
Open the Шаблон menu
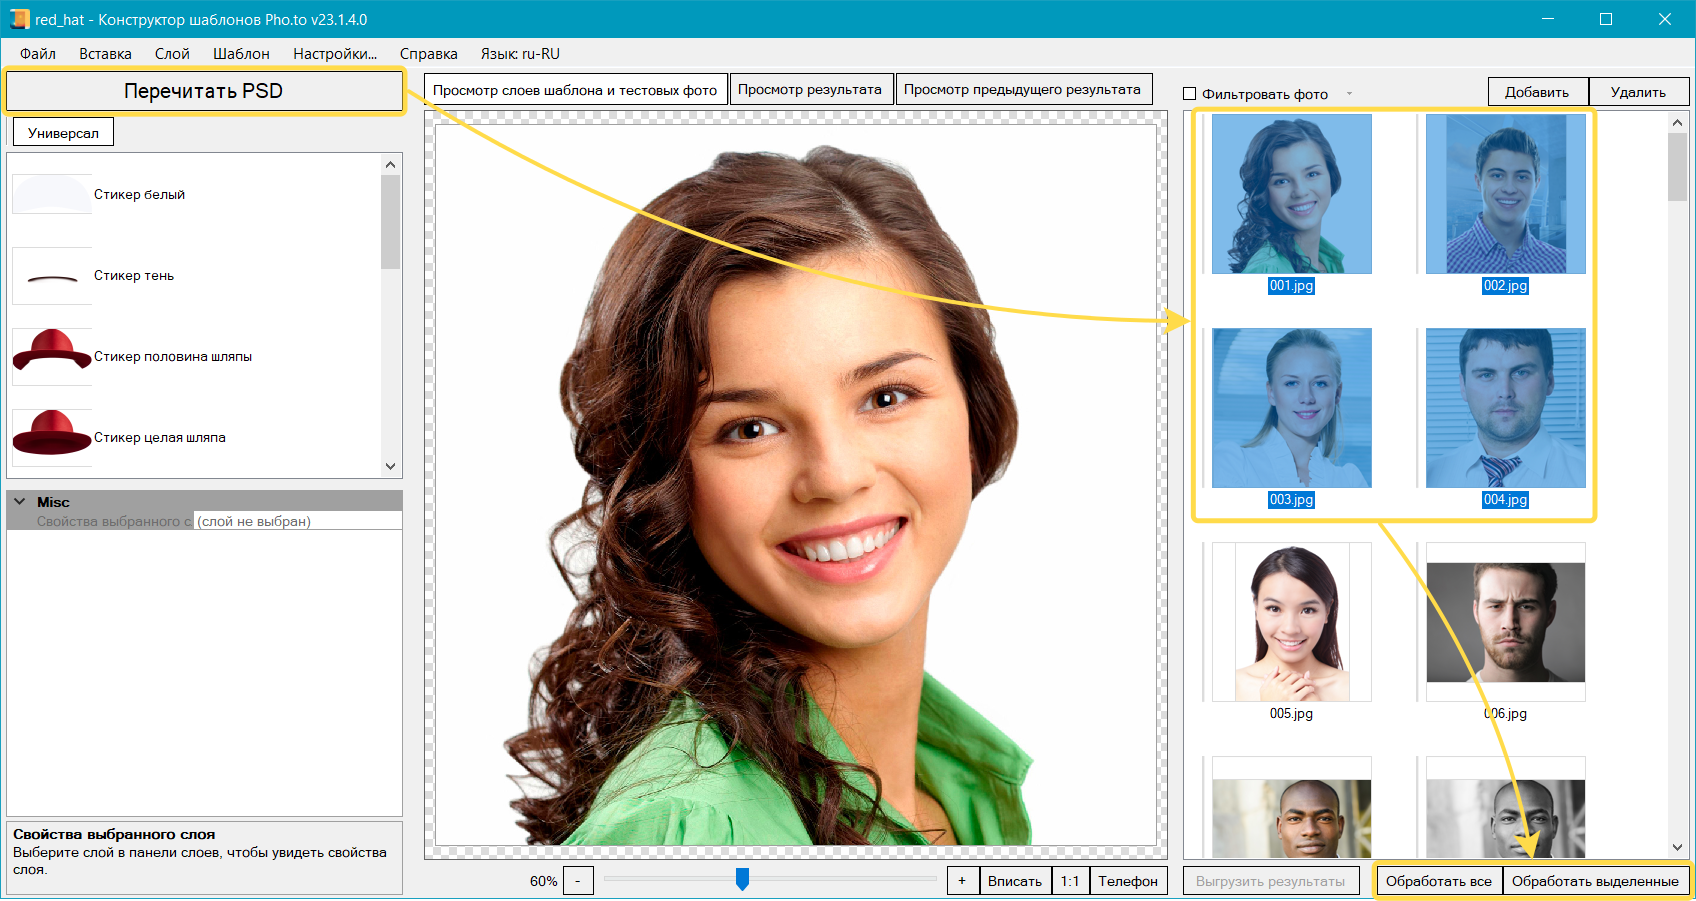241,54
